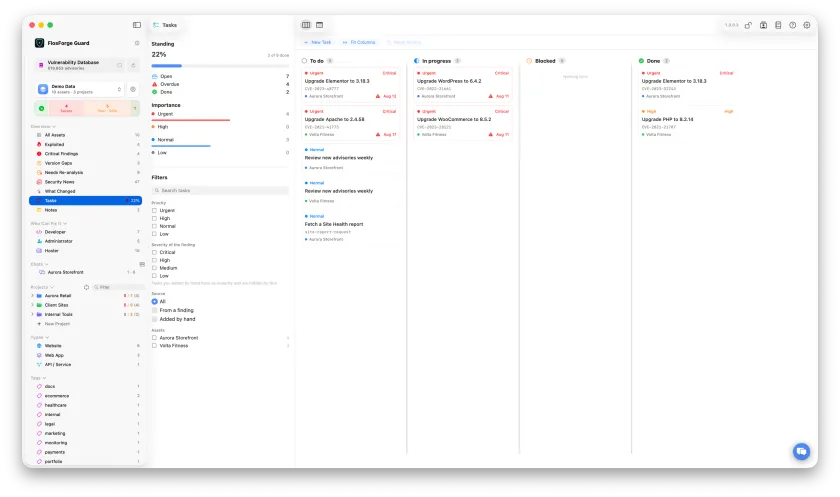Image resolution: width=840 pixels, height=497 pixels.
Task: Expand the Internal Tools project folder
Action: point(32,314)
